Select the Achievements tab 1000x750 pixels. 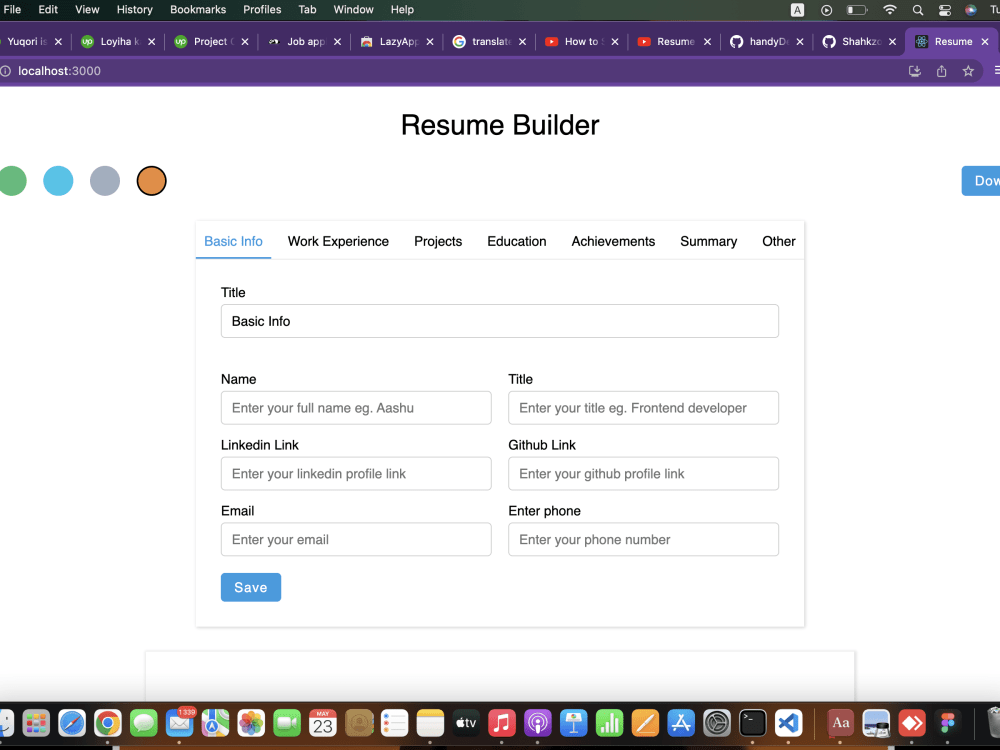tap(613, 241)
